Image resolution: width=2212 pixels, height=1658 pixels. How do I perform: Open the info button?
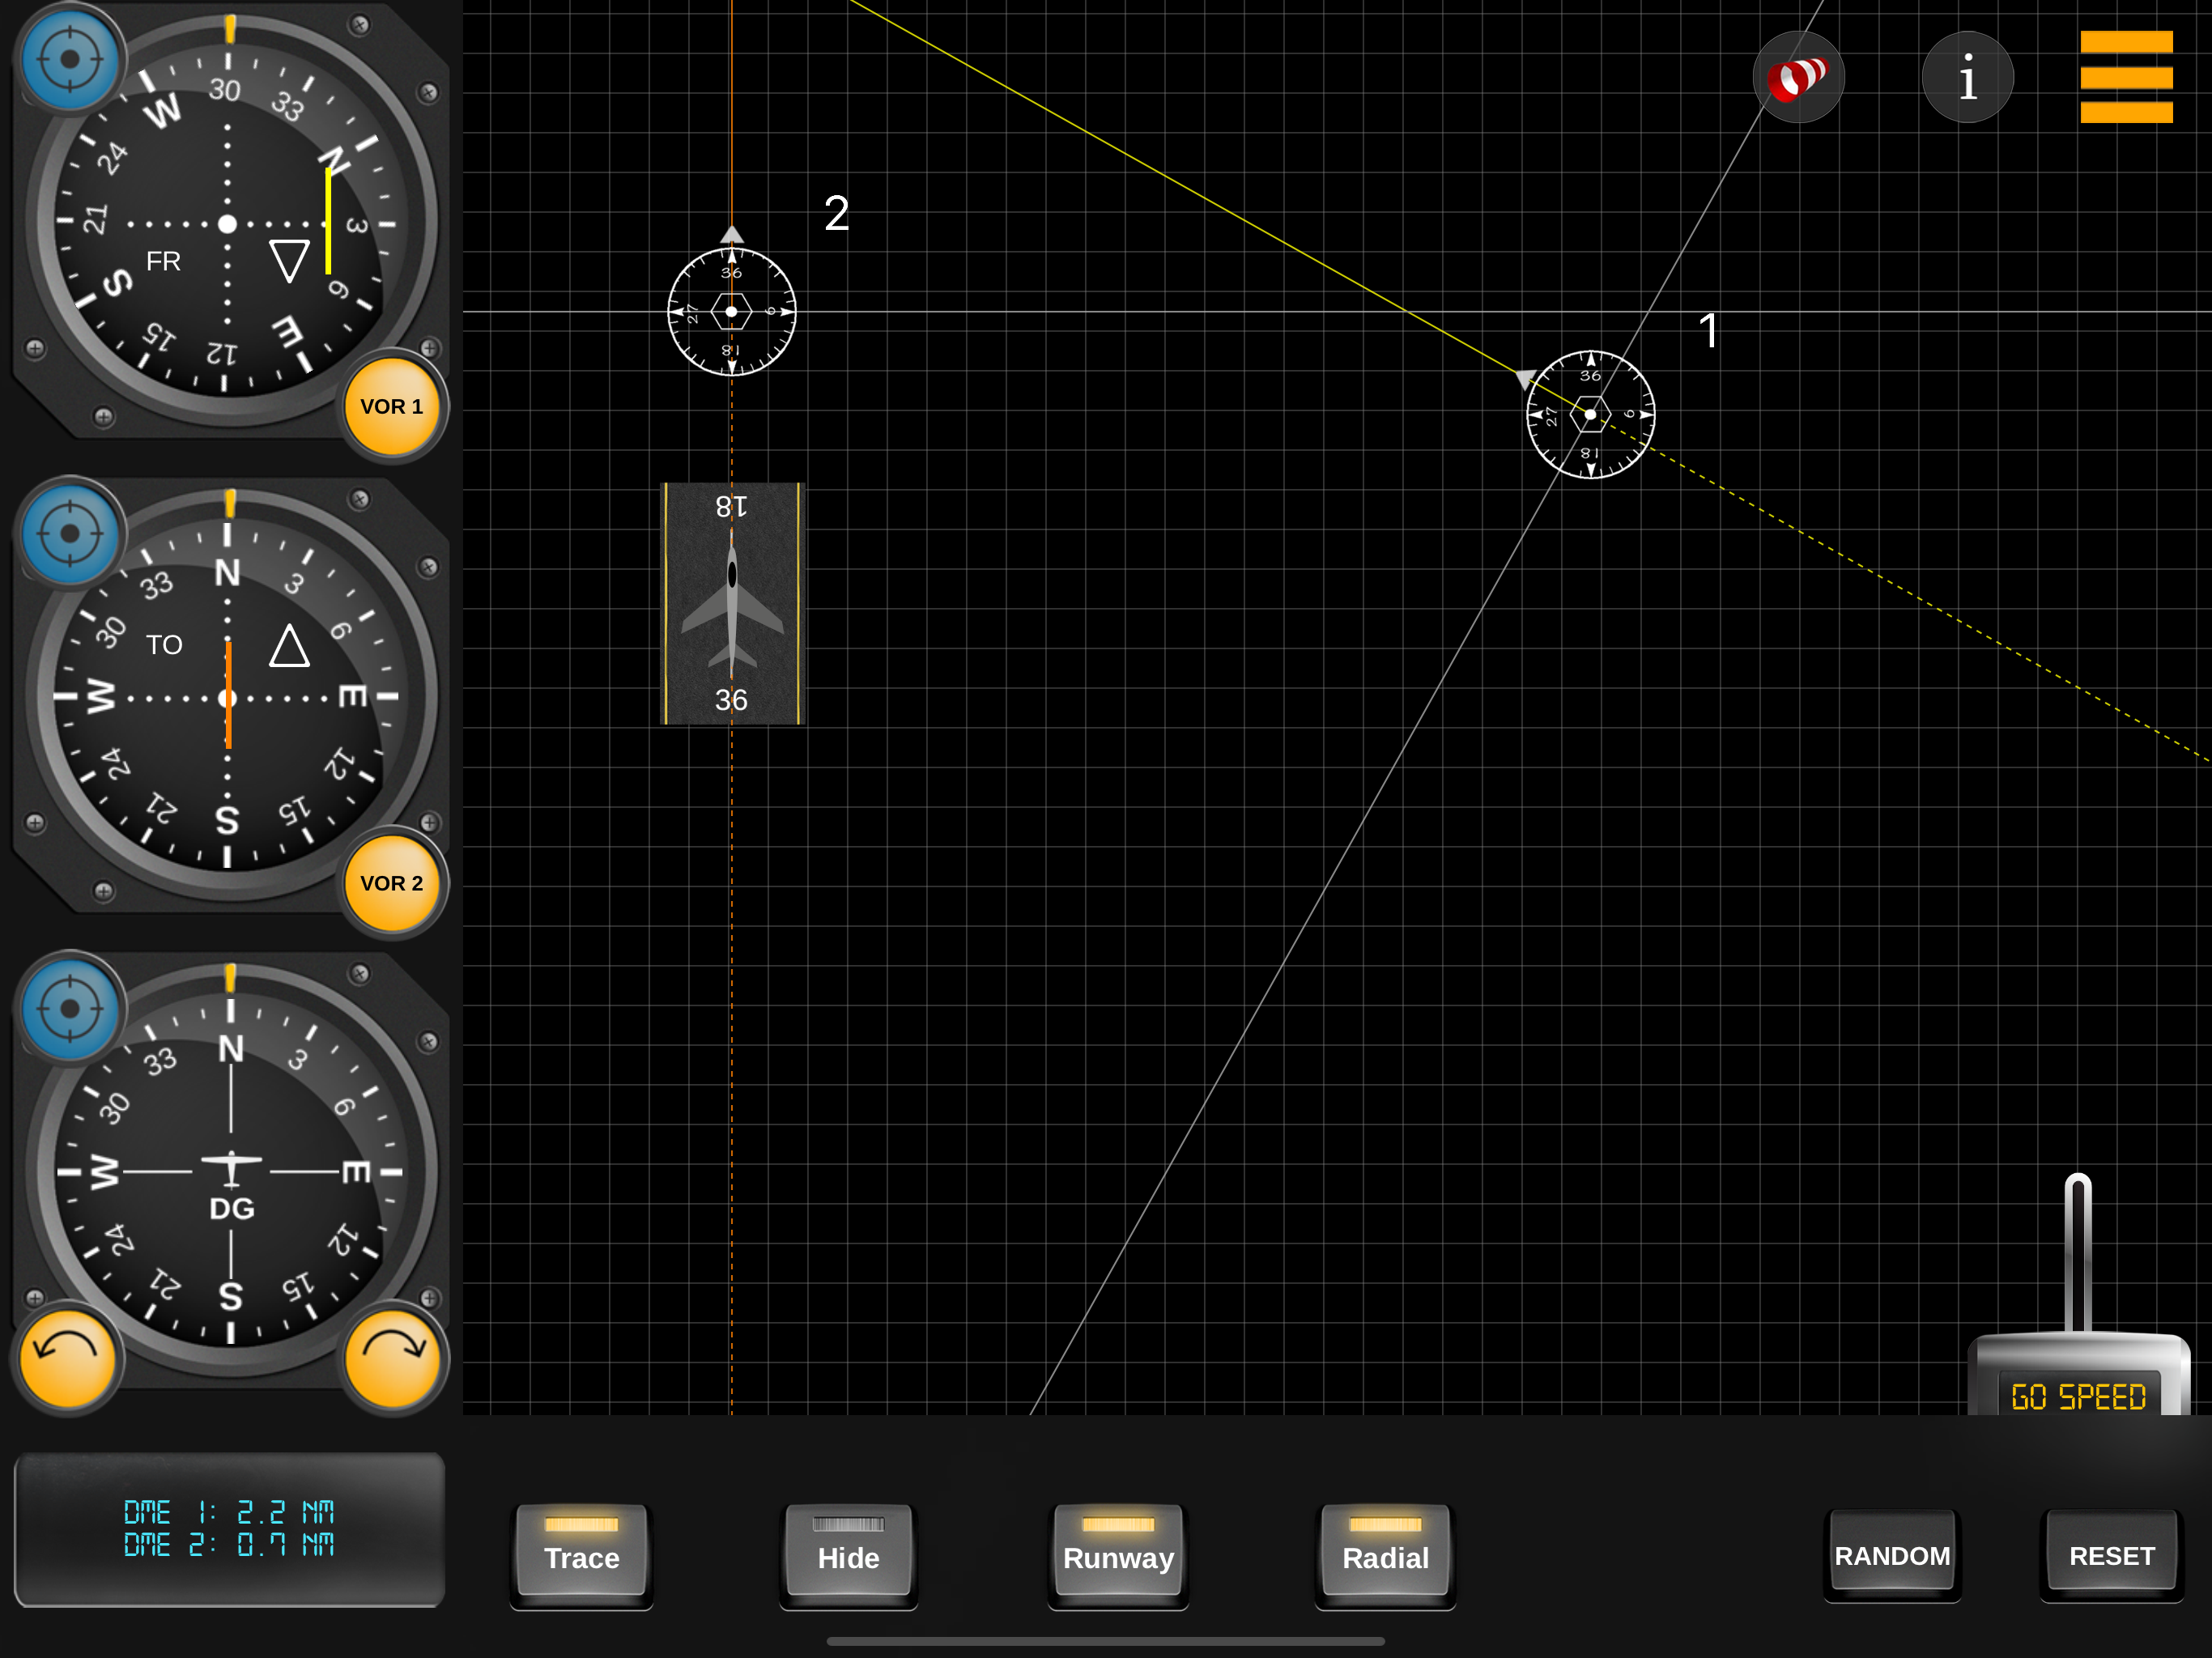point(1967,77)
